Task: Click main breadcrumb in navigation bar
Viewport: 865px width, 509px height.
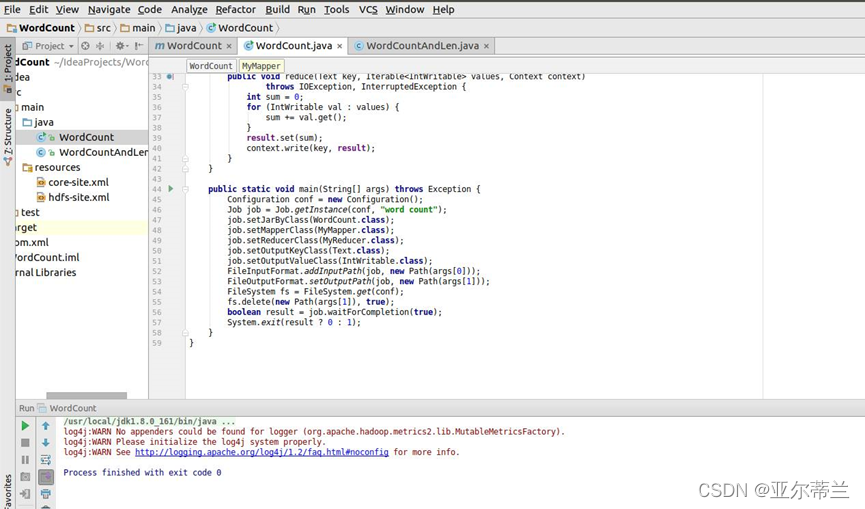Action: coord(138,28)
